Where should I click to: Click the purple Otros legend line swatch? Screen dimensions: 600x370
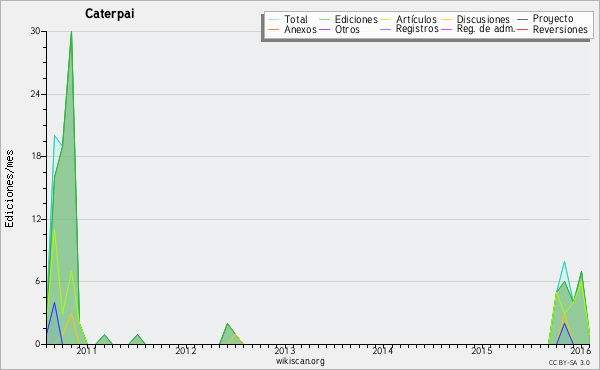324,29
